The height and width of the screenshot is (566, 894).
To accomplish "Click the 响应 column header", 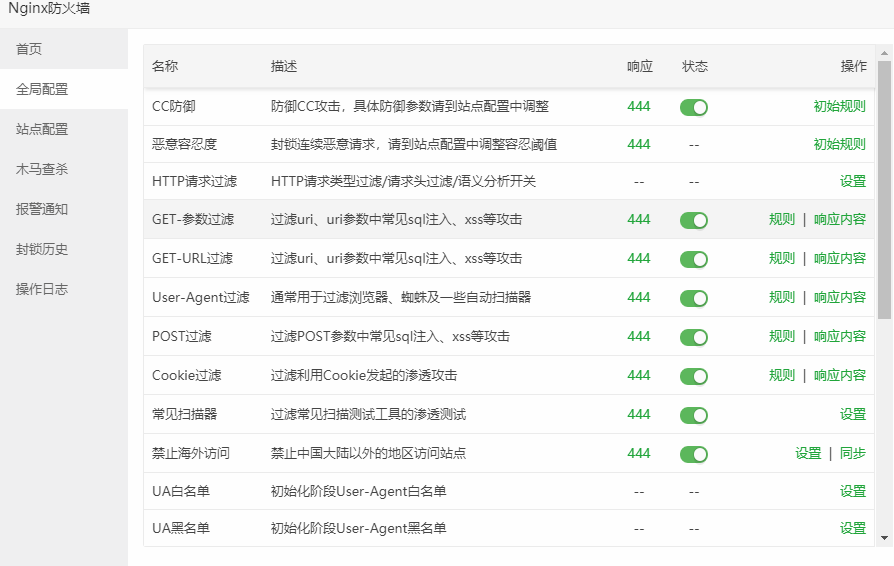I will pyautogui.click(x=640, y=66).
